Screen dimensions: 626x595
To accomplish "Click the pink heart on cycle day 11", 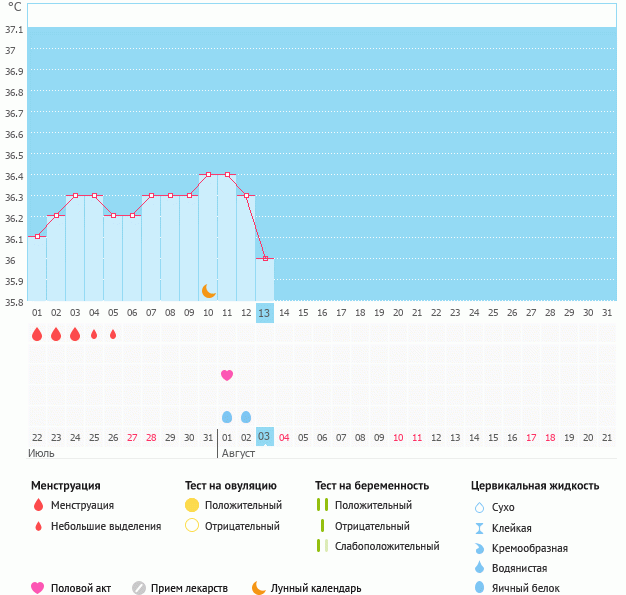I will click(227, 375).
